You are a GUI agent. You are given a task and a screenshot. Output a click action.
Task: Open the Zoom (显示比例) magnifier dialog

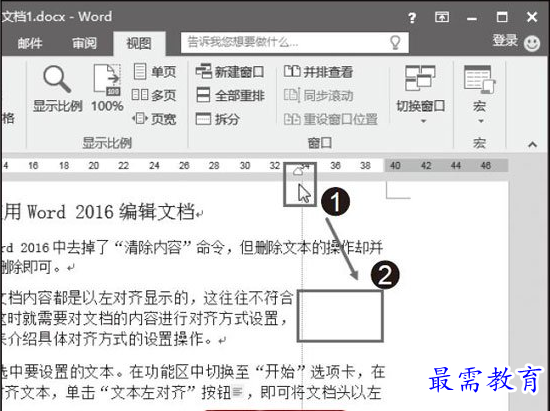[58, 88]
